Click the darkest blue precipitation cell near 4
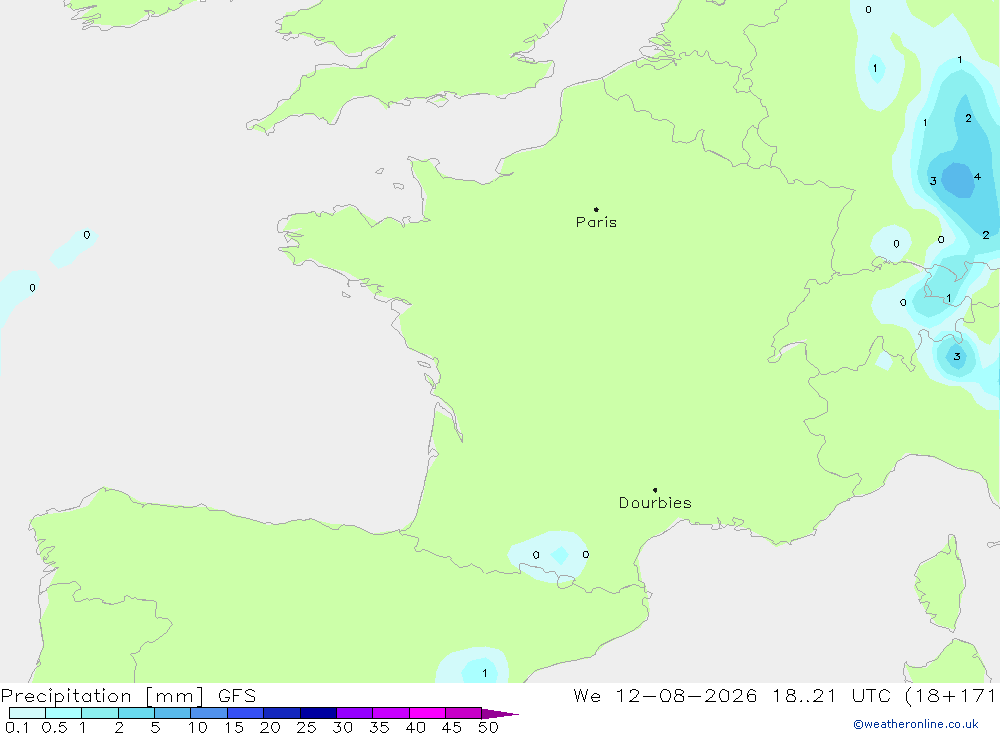 tap(958, 180)
